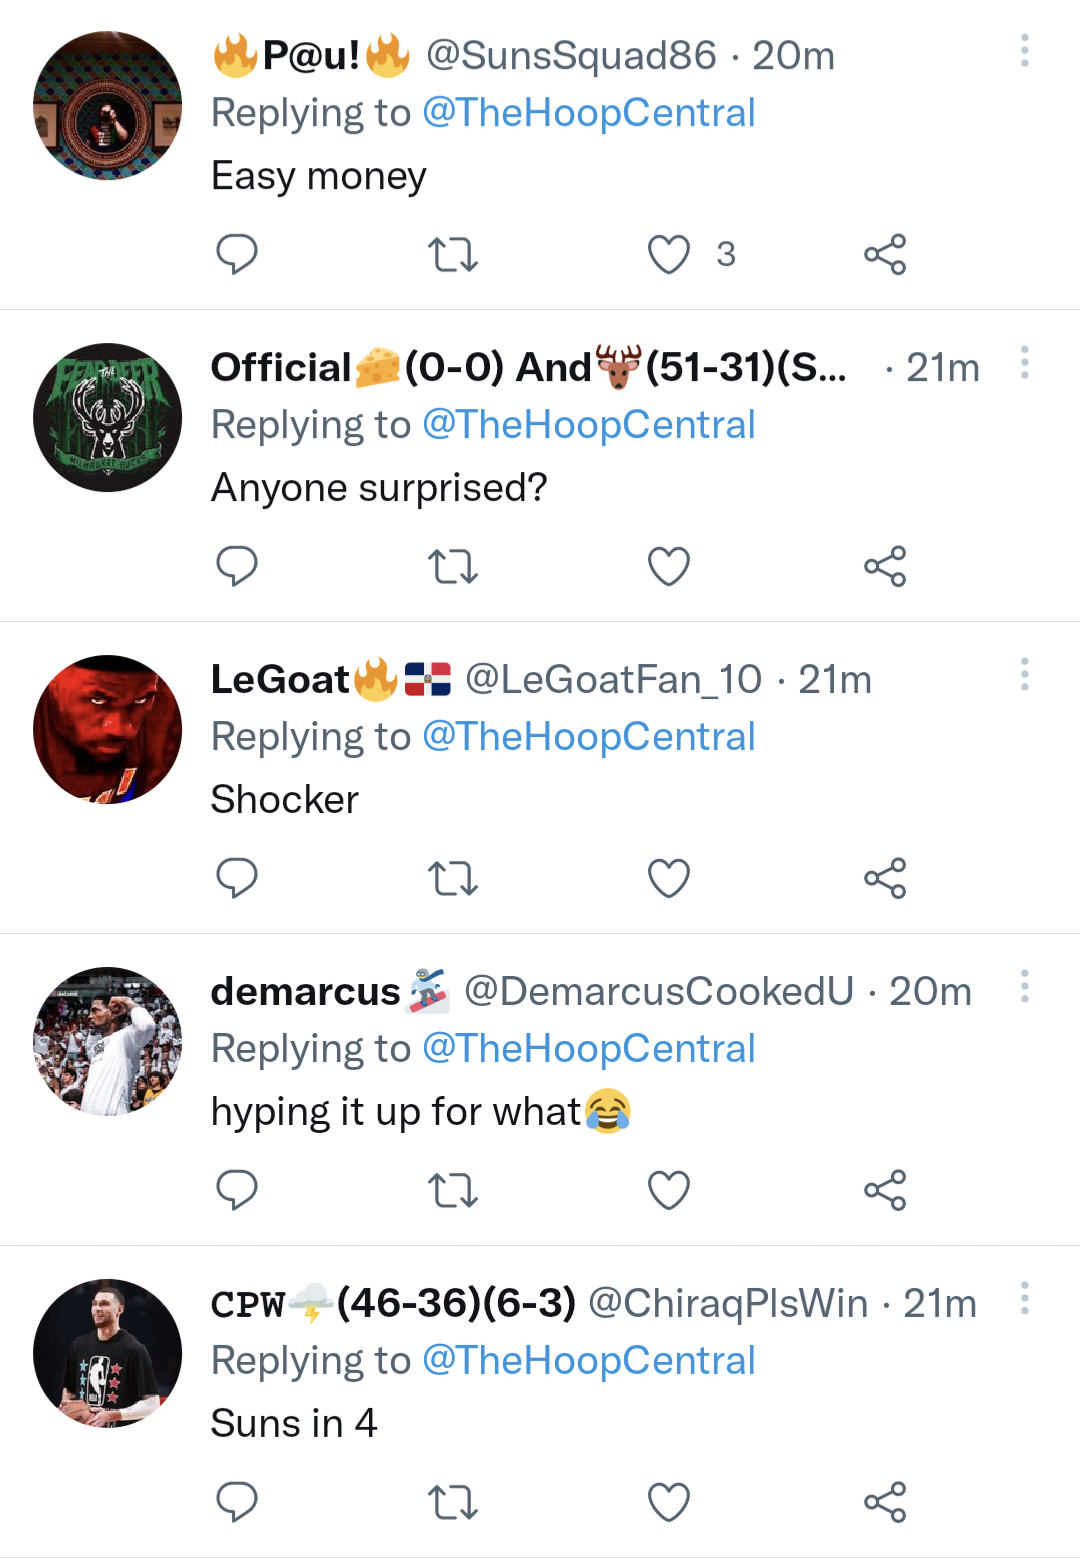Open more options for the SunsSquad86 tweet
The image size is (1080, 1558).
pos(1024,50)
